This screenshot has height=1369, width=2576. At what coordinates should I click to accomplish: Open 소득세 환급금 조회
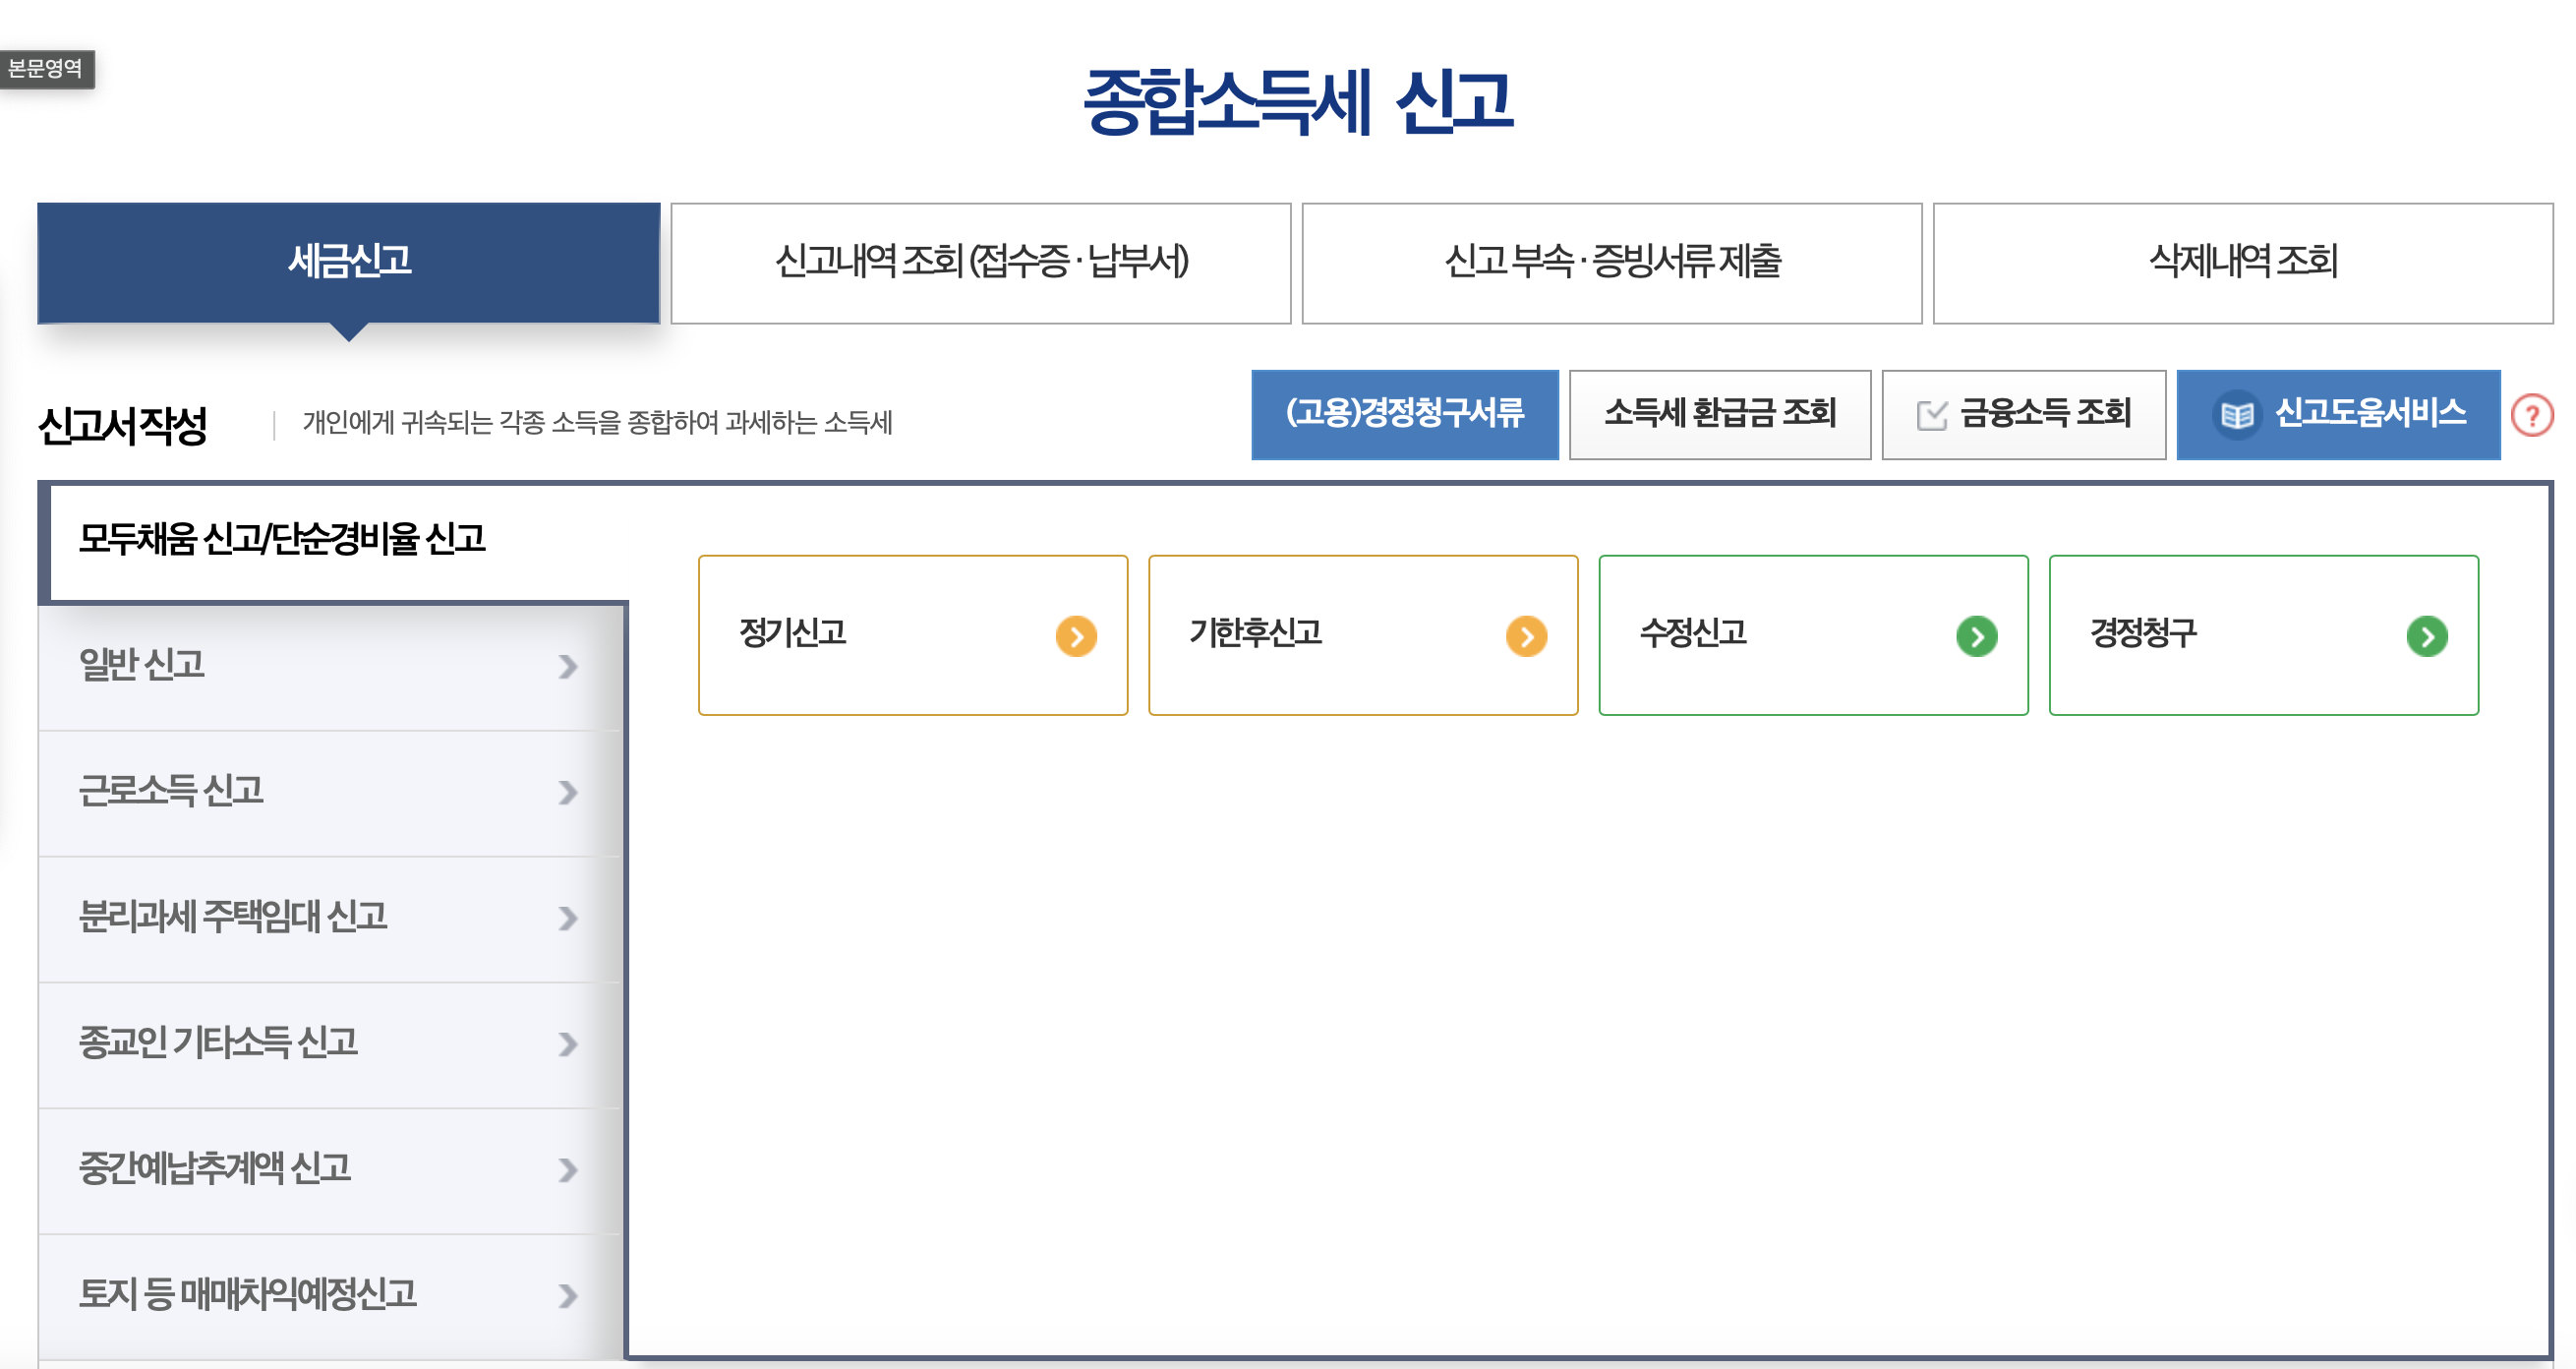tap(1720, 414)
